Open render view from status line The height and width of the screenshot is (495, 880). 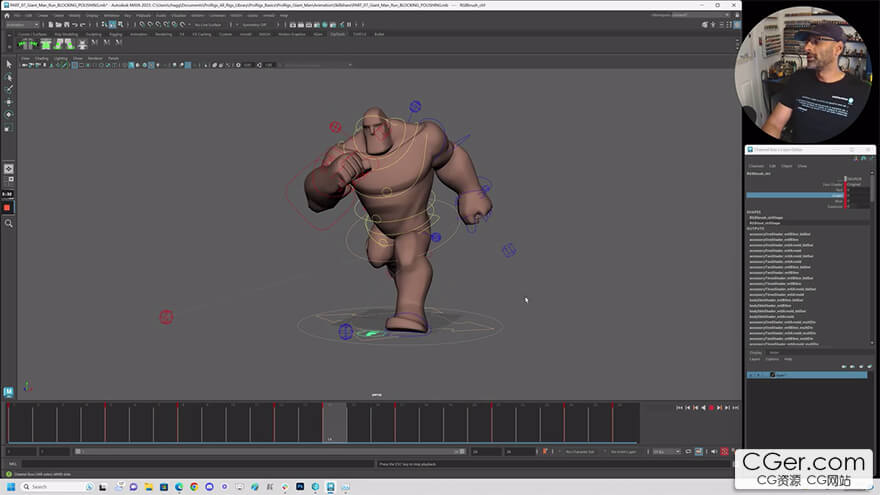pyautogui.click(x=292, y=25)
